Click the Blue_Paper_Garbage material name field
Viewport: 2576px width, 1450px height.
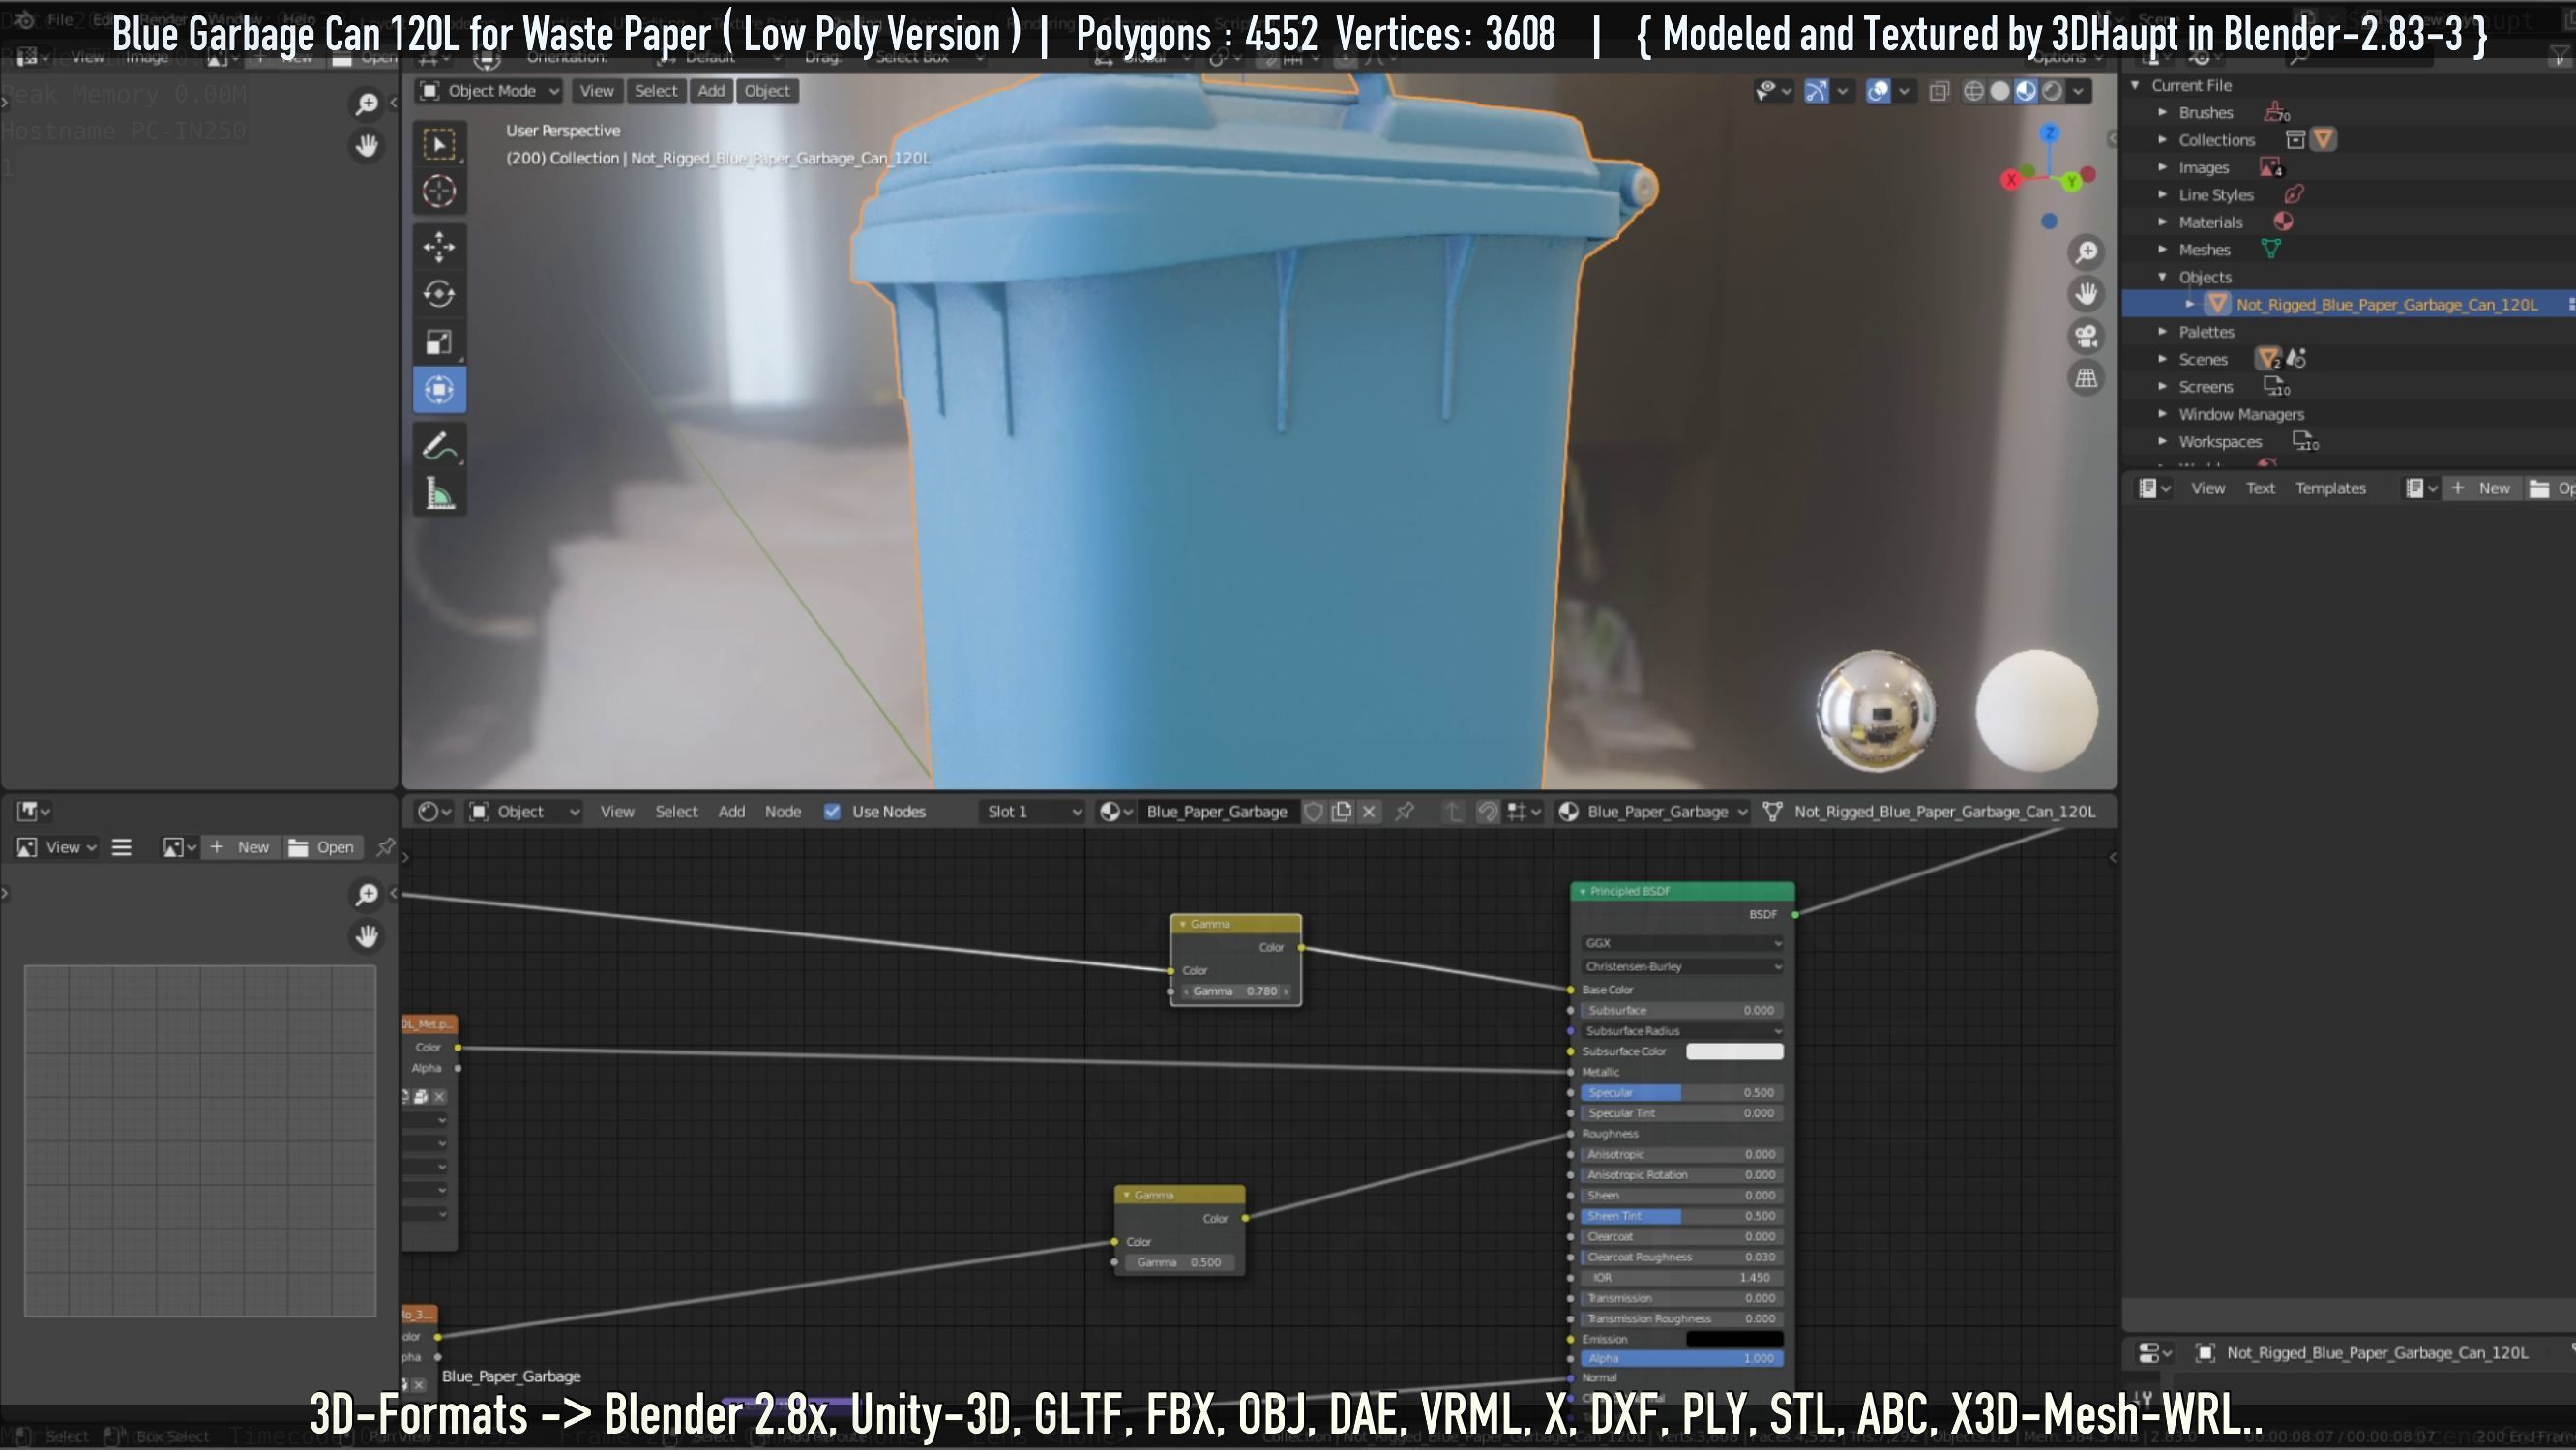1216,812
